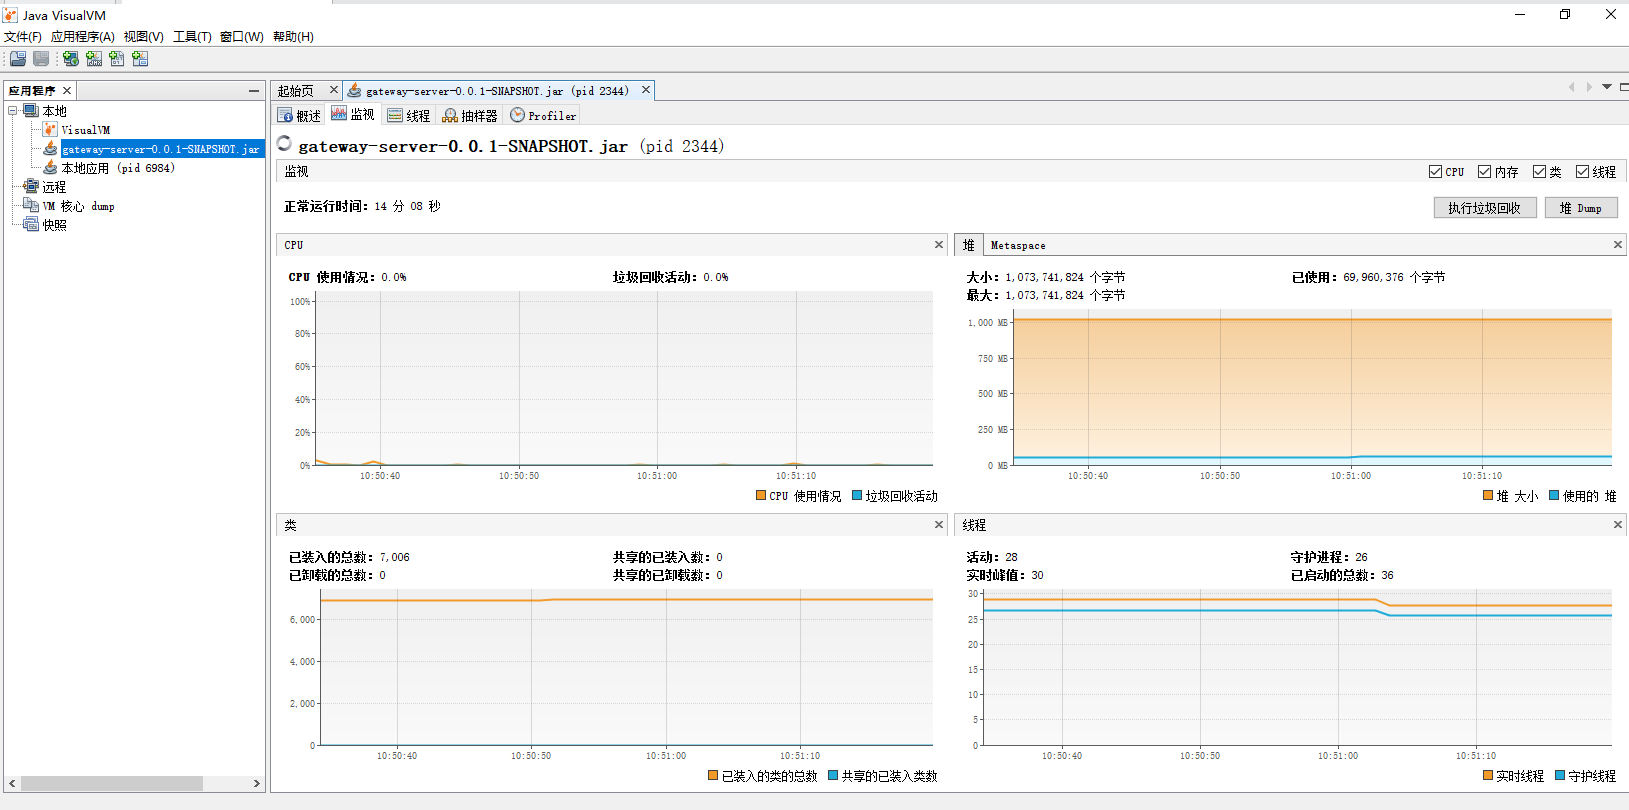Uncheck the 类 classes checkbox
Image resolution: width=1629 pixels, height=810 pixels.
click(1540, 172)
